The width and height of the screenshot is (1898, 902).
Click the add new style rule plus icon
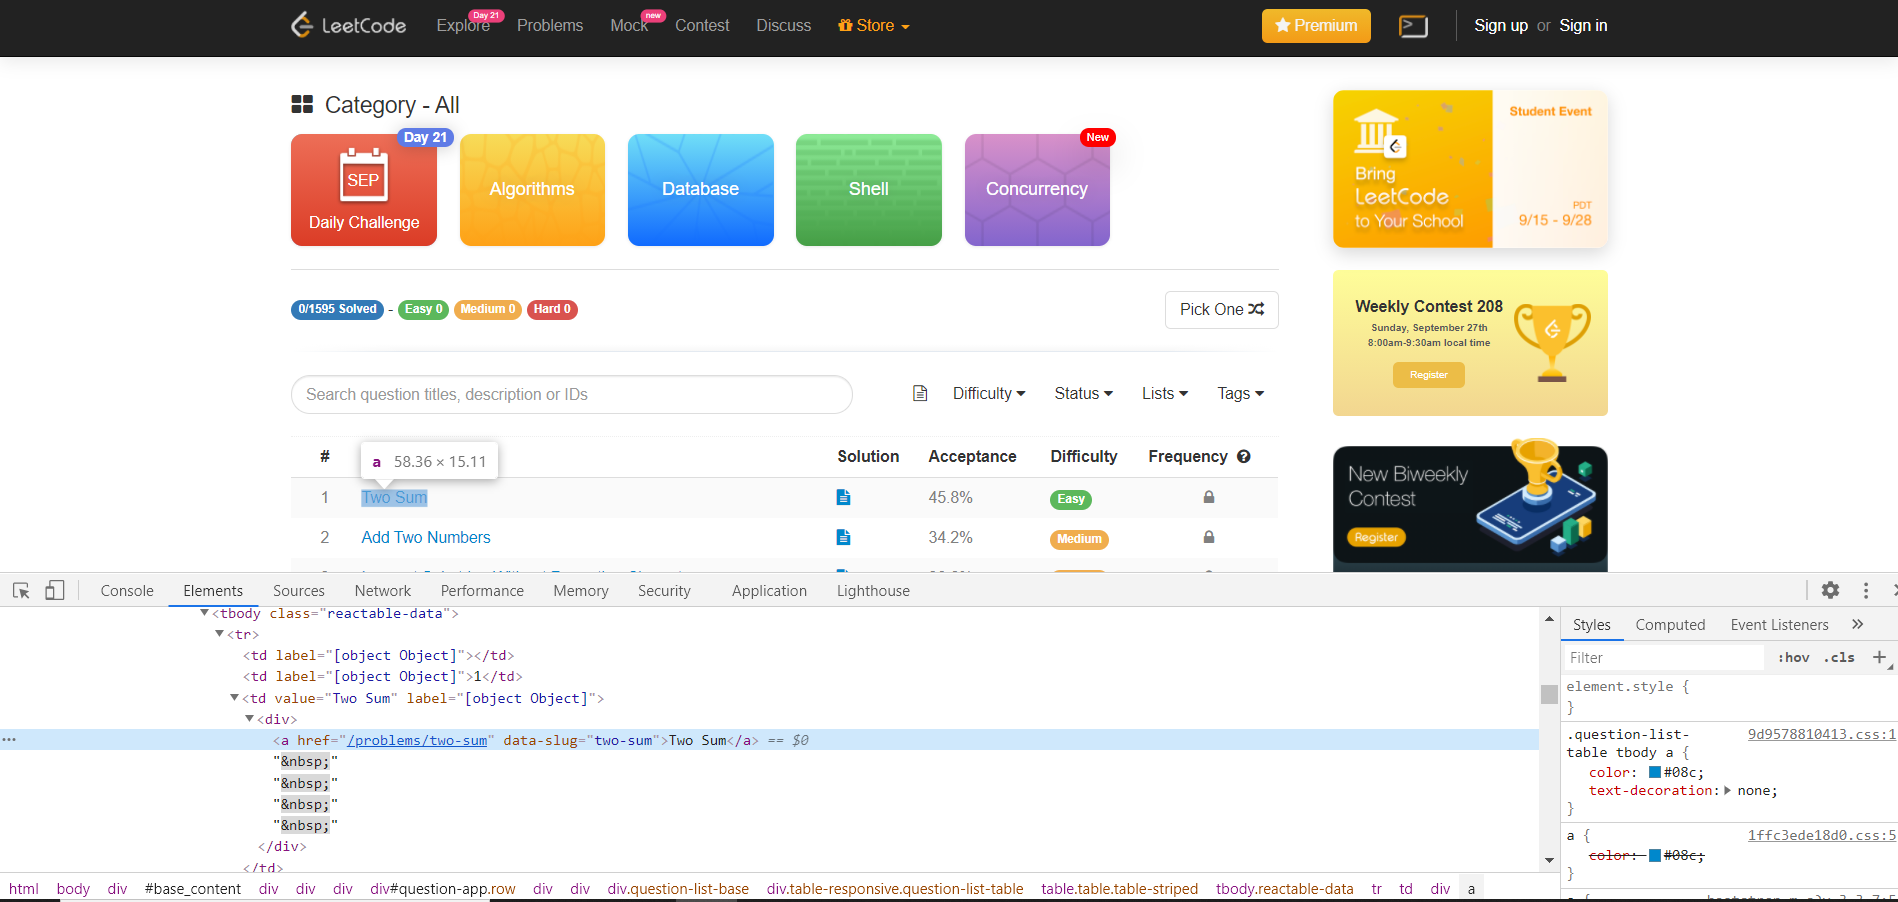[x=1879, y=657]
